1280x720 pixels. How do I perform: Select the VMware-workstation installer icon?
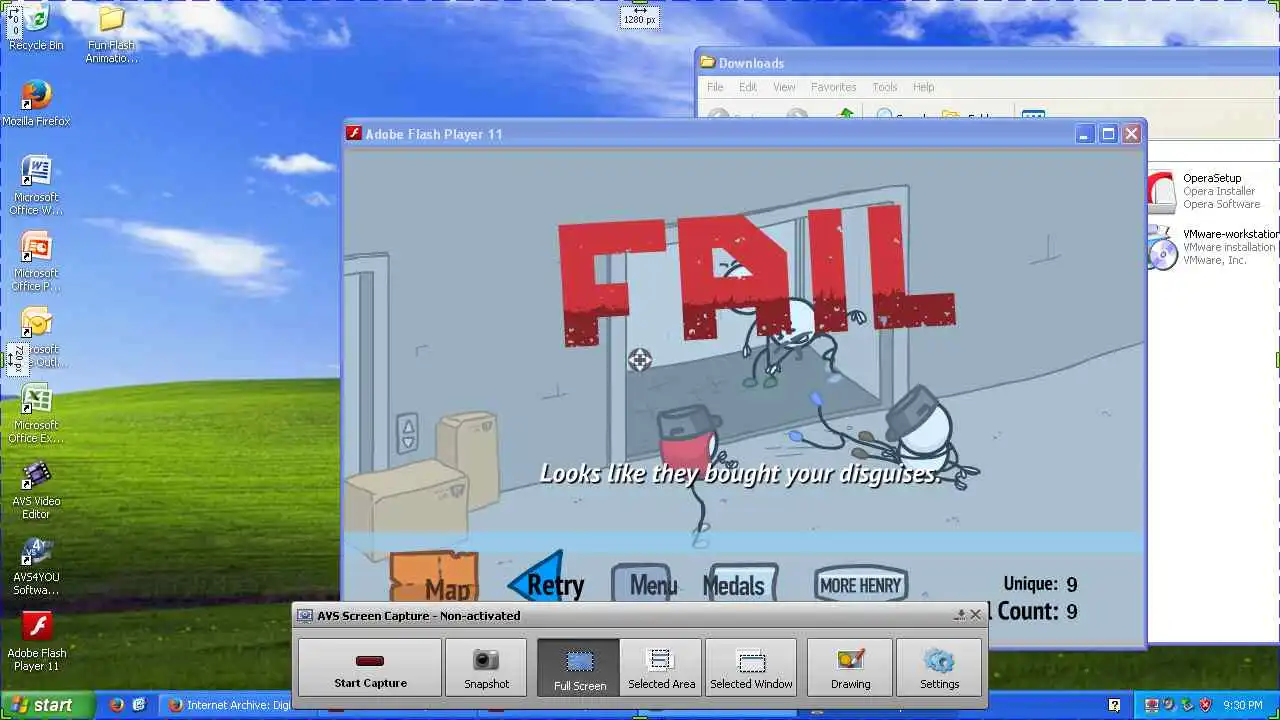(x=1162, y=247)
